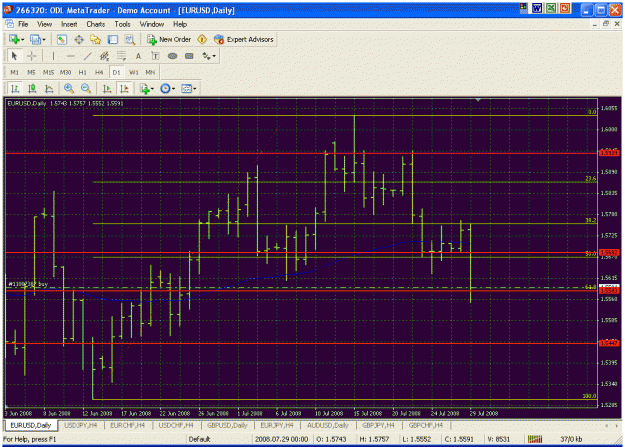Select the ellipse drawing tool
Viewport: 625px width, 447px height.
pos(172,56)
